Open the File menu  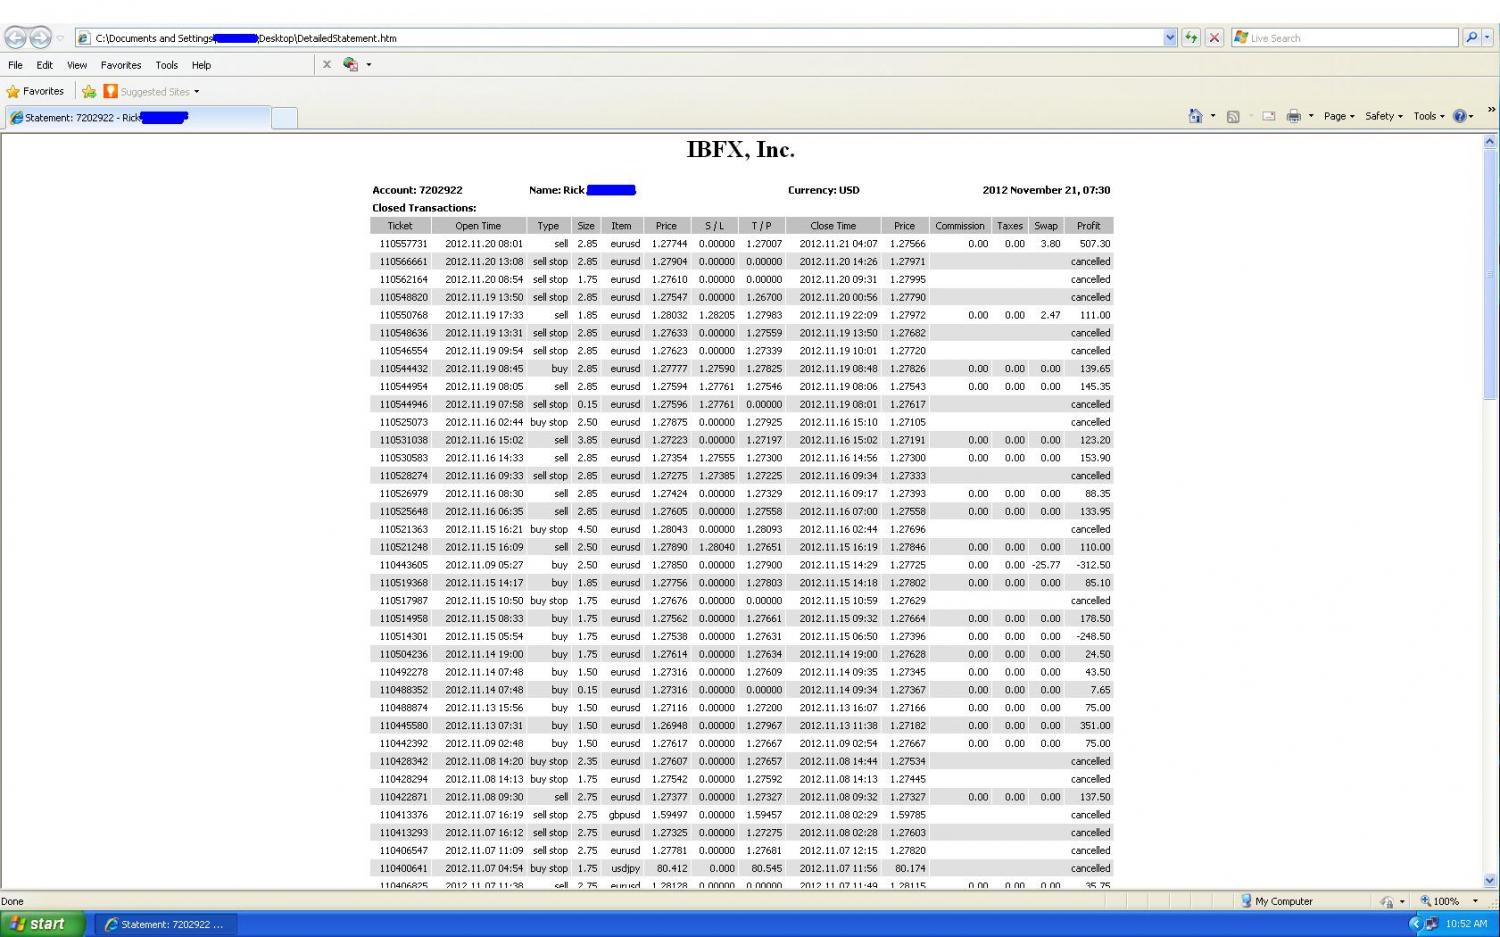point(15,65)
